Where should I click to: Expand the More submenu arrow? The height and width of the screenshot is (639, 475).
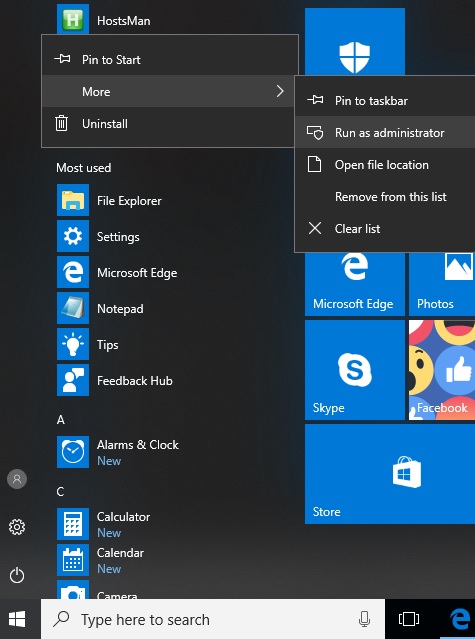(280, 91)
